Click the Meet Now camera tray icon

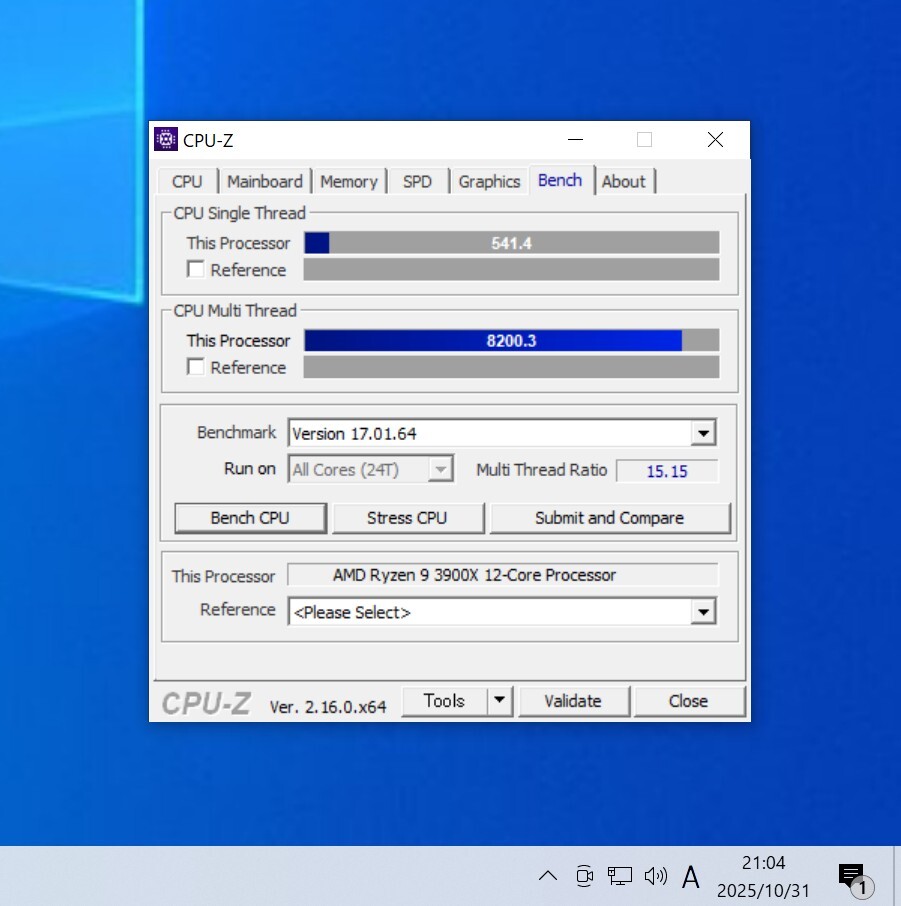tap(585, 877)
